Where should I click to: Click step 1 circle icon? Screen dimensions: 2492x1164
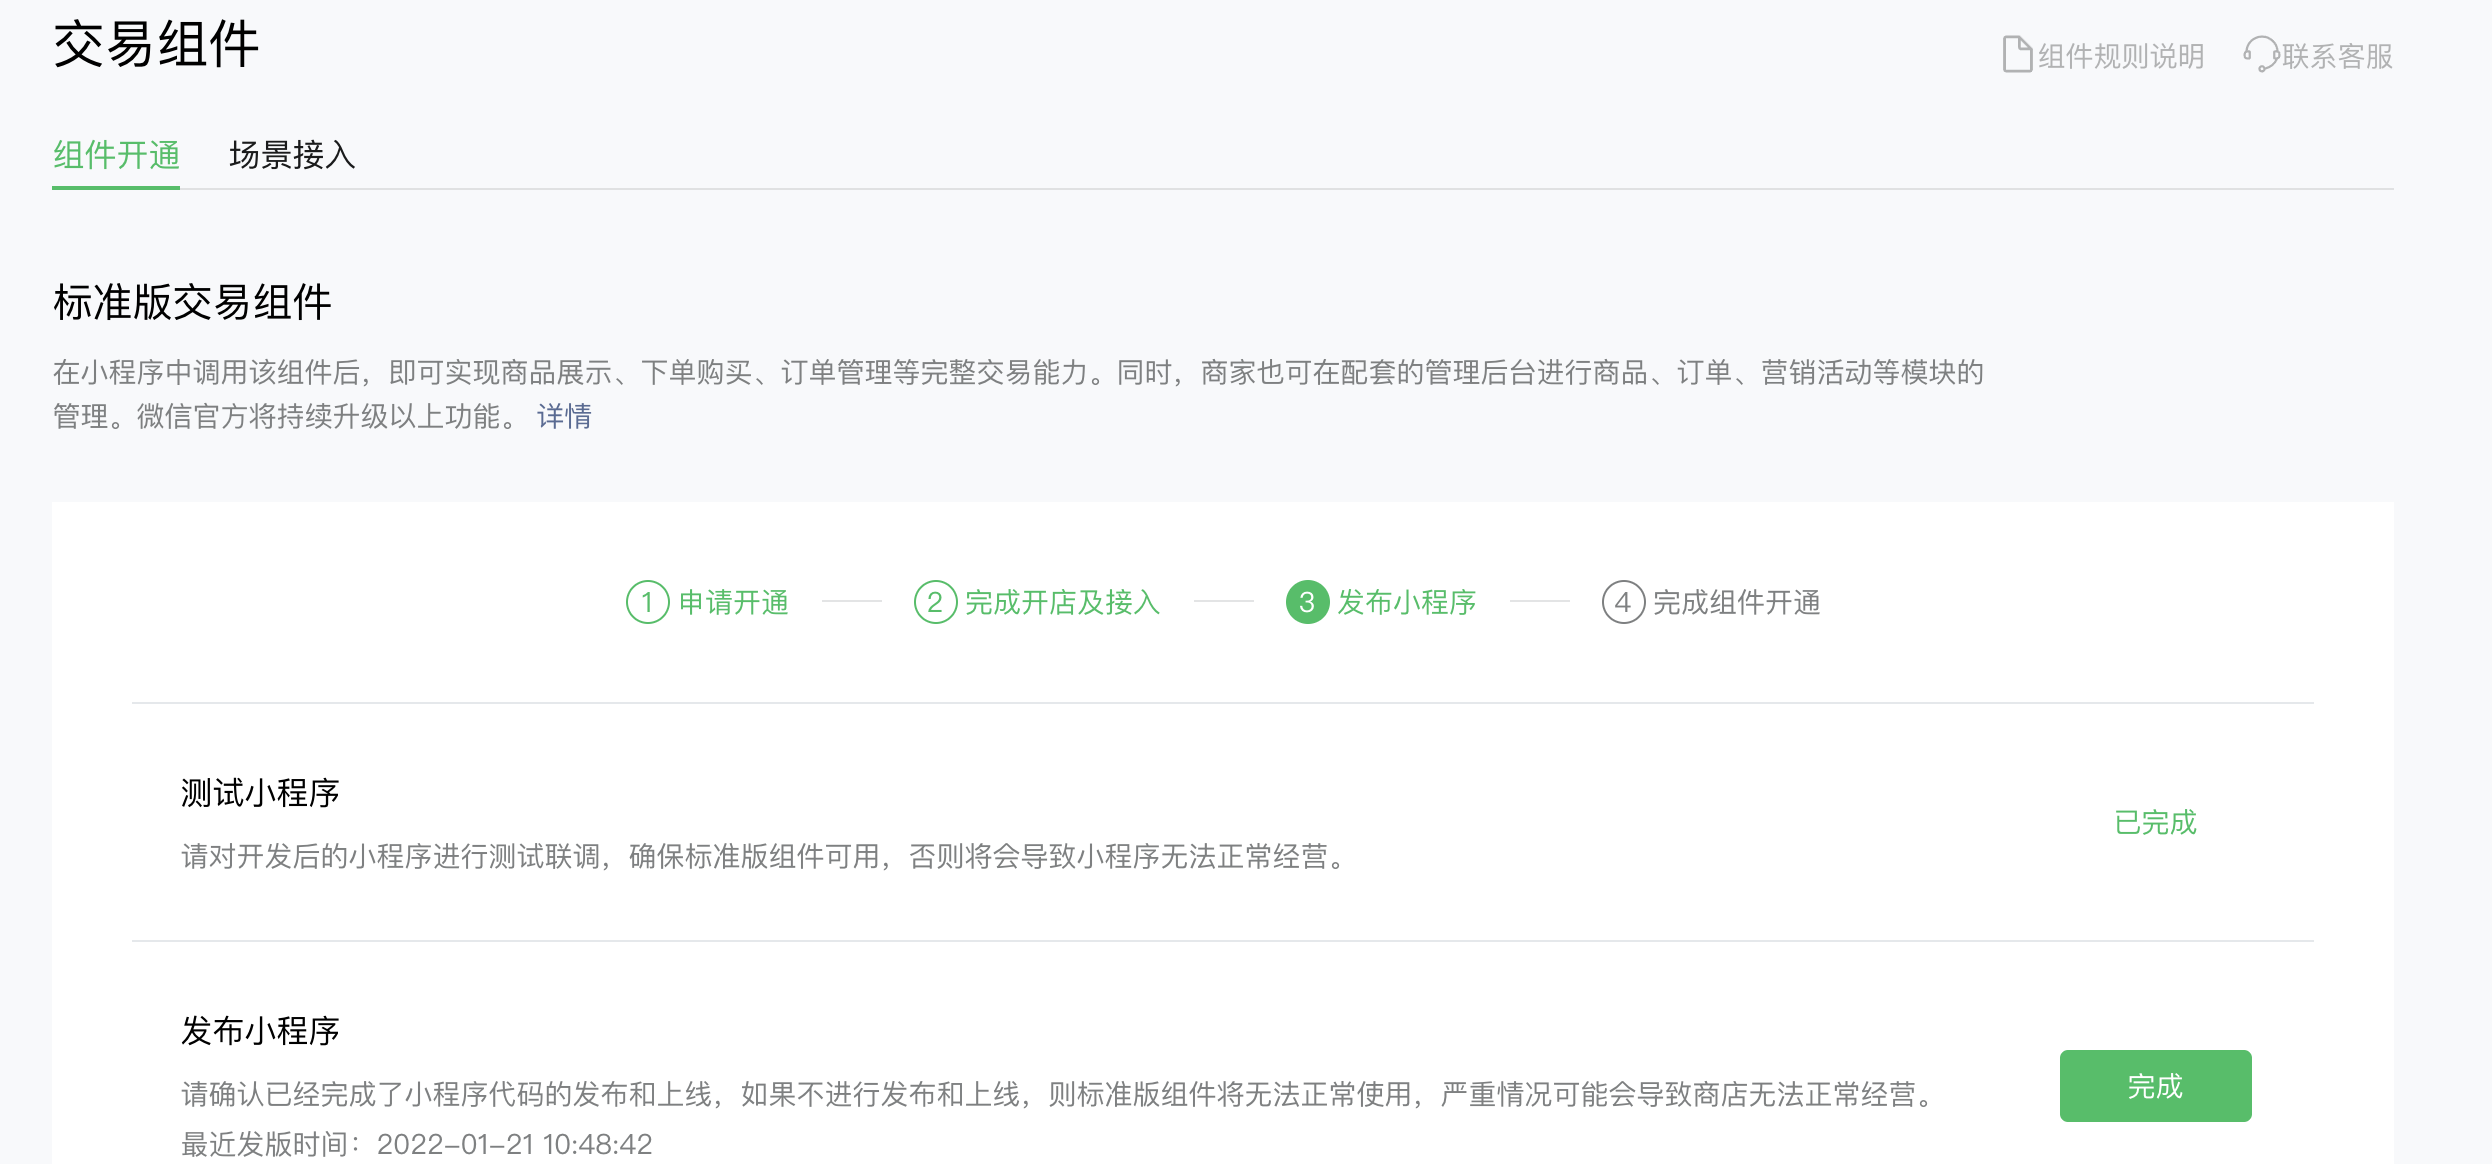click(647, 602)
